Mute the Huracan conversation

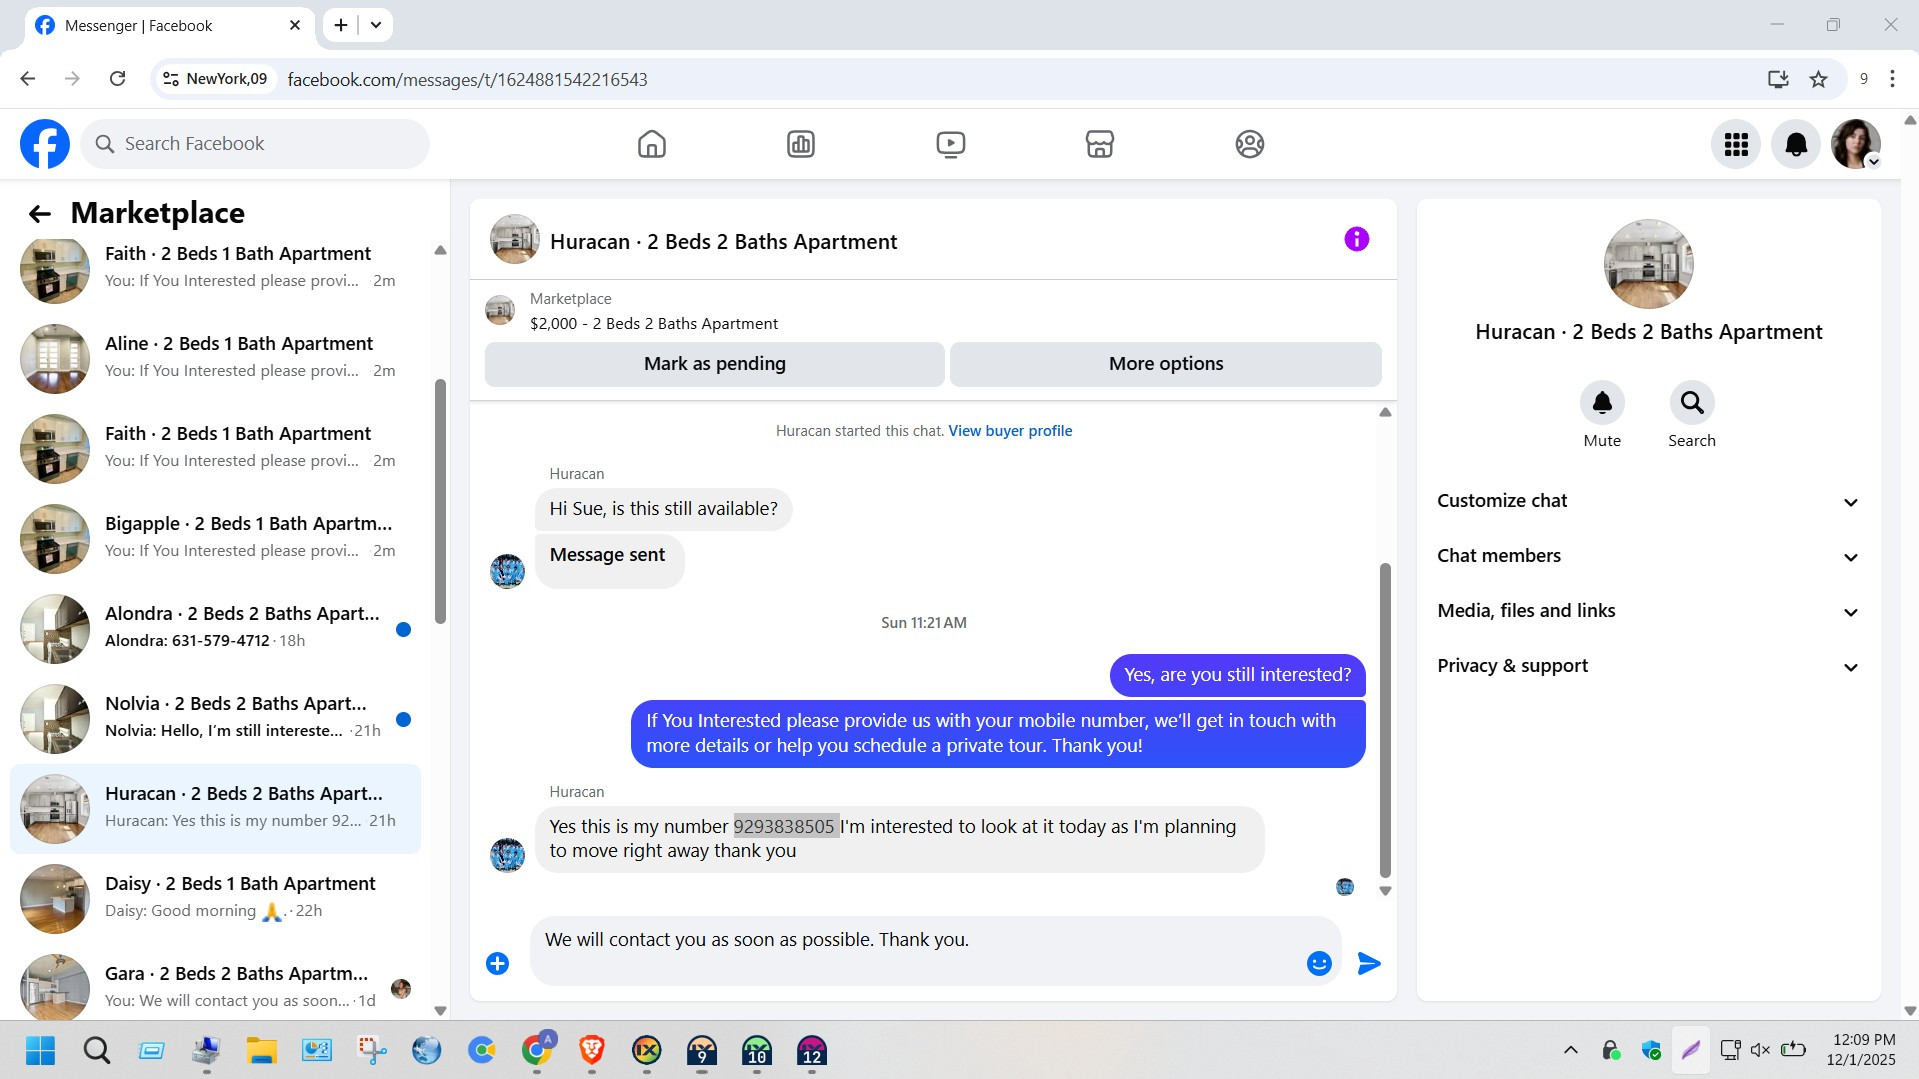pyautogui.click(x=1602, y=403)
